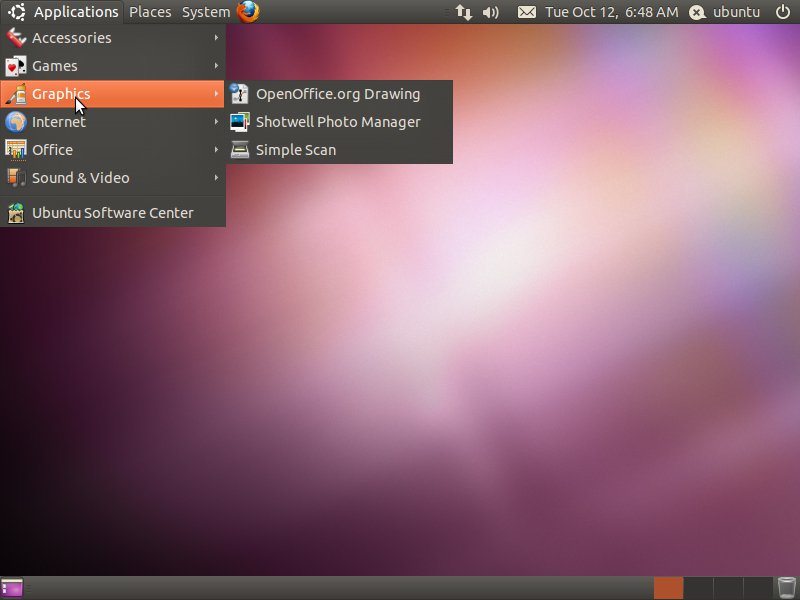Open the Applications menu
The height and width of the screenshot is (600, 800).
pos(62,12)
